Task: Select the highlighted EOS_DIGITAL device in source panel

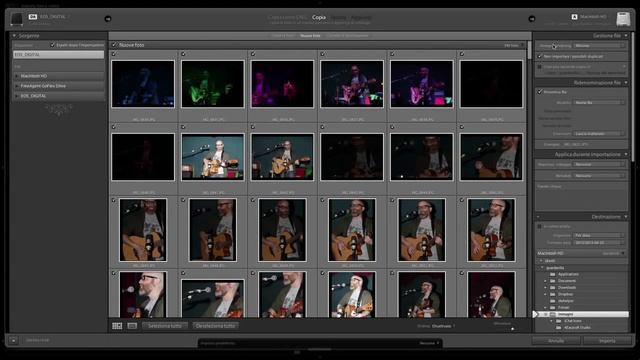Action: [x=58, y=55]
